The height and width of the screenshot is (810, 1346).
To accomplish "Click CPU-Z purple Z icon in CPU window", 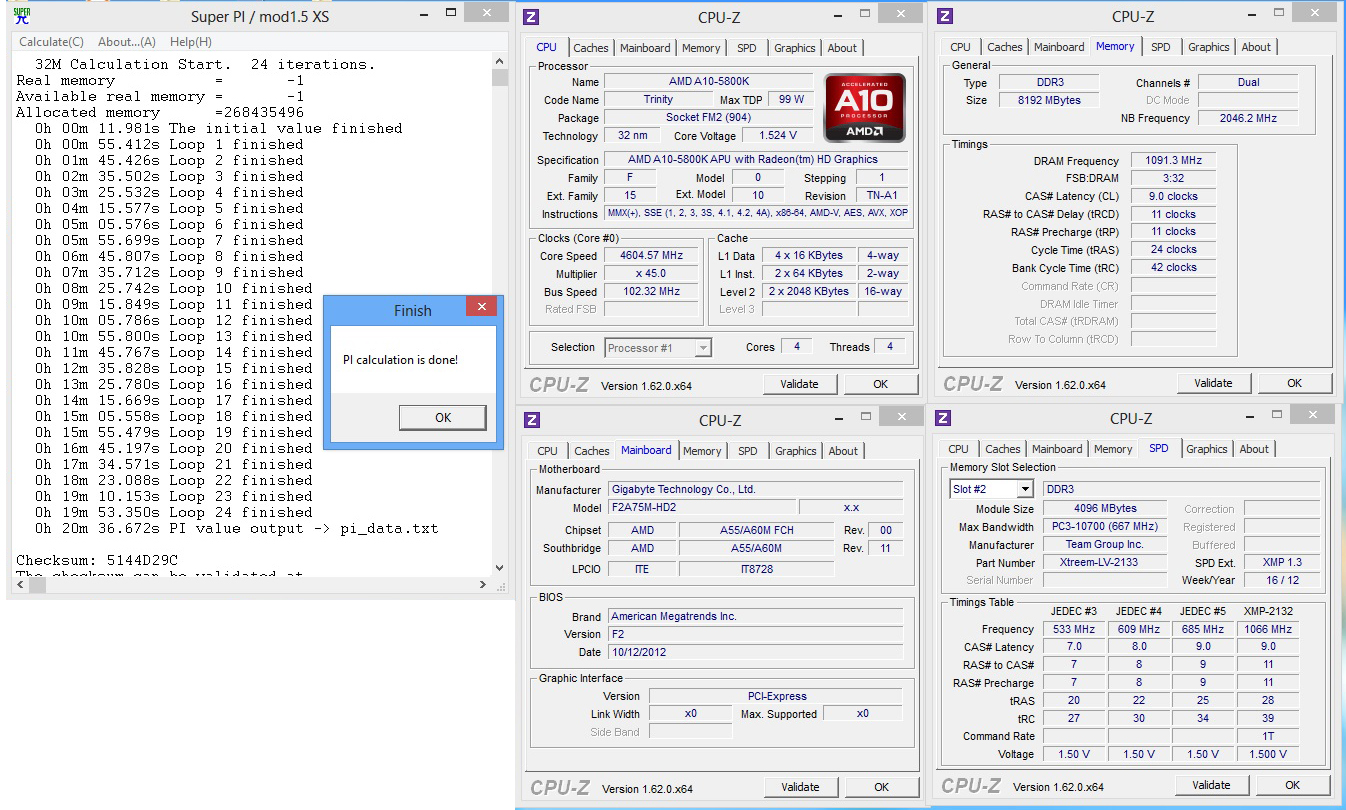I will (531, 16).
